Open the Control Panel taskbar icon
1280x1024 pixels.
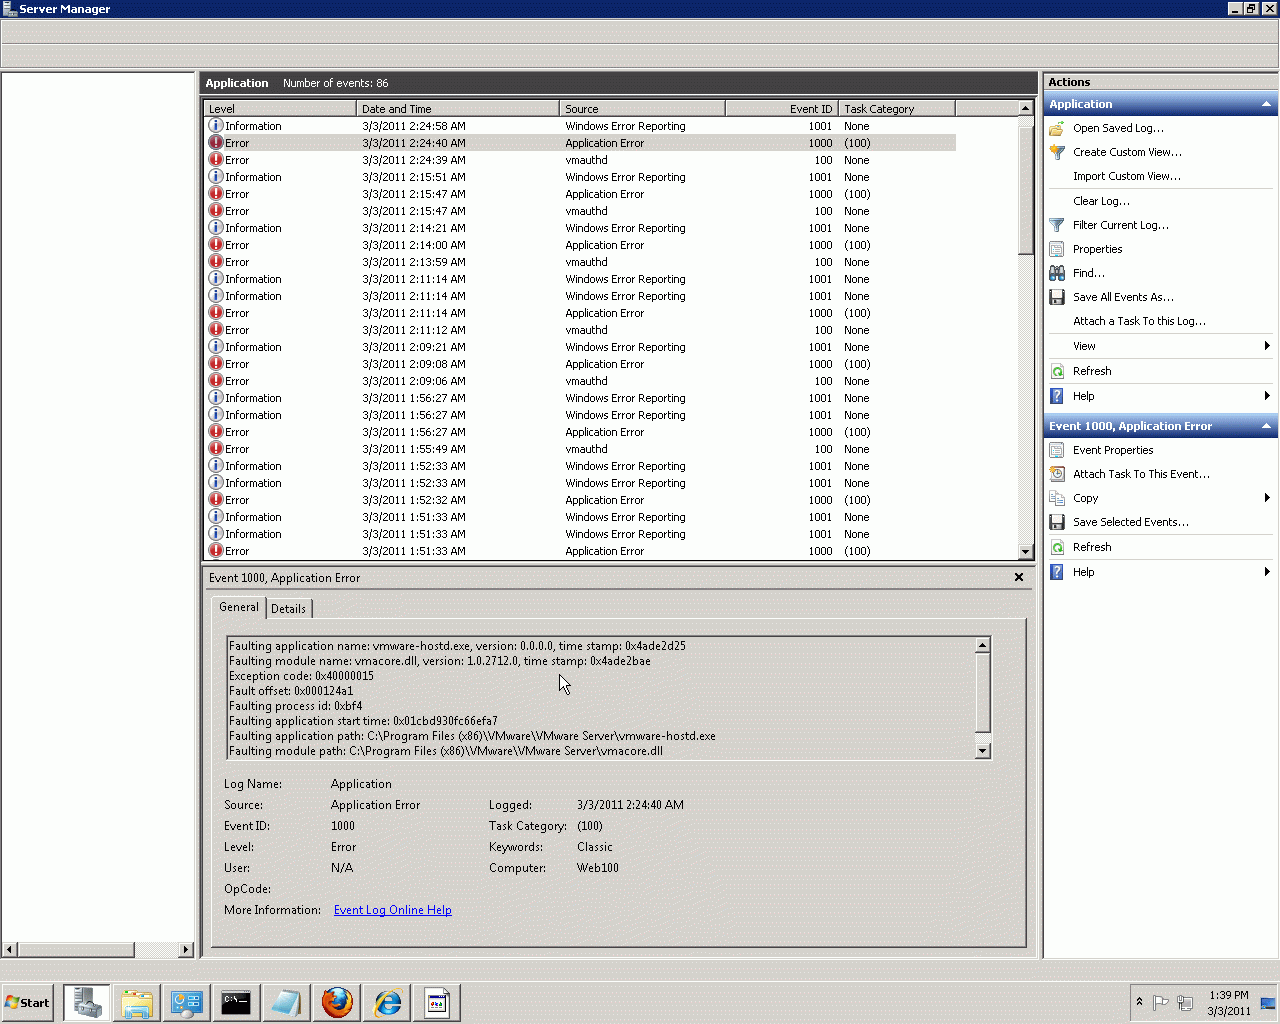pyautogui.click(x=187, y=1002)
